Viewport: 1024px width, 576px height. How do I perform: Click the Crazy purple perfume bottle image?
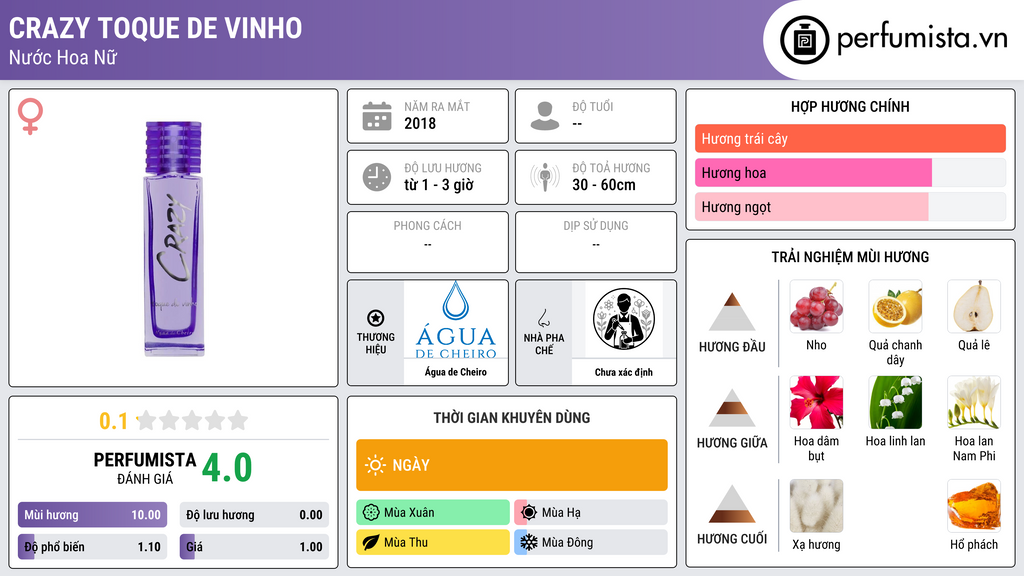click(x=174, y=238)
